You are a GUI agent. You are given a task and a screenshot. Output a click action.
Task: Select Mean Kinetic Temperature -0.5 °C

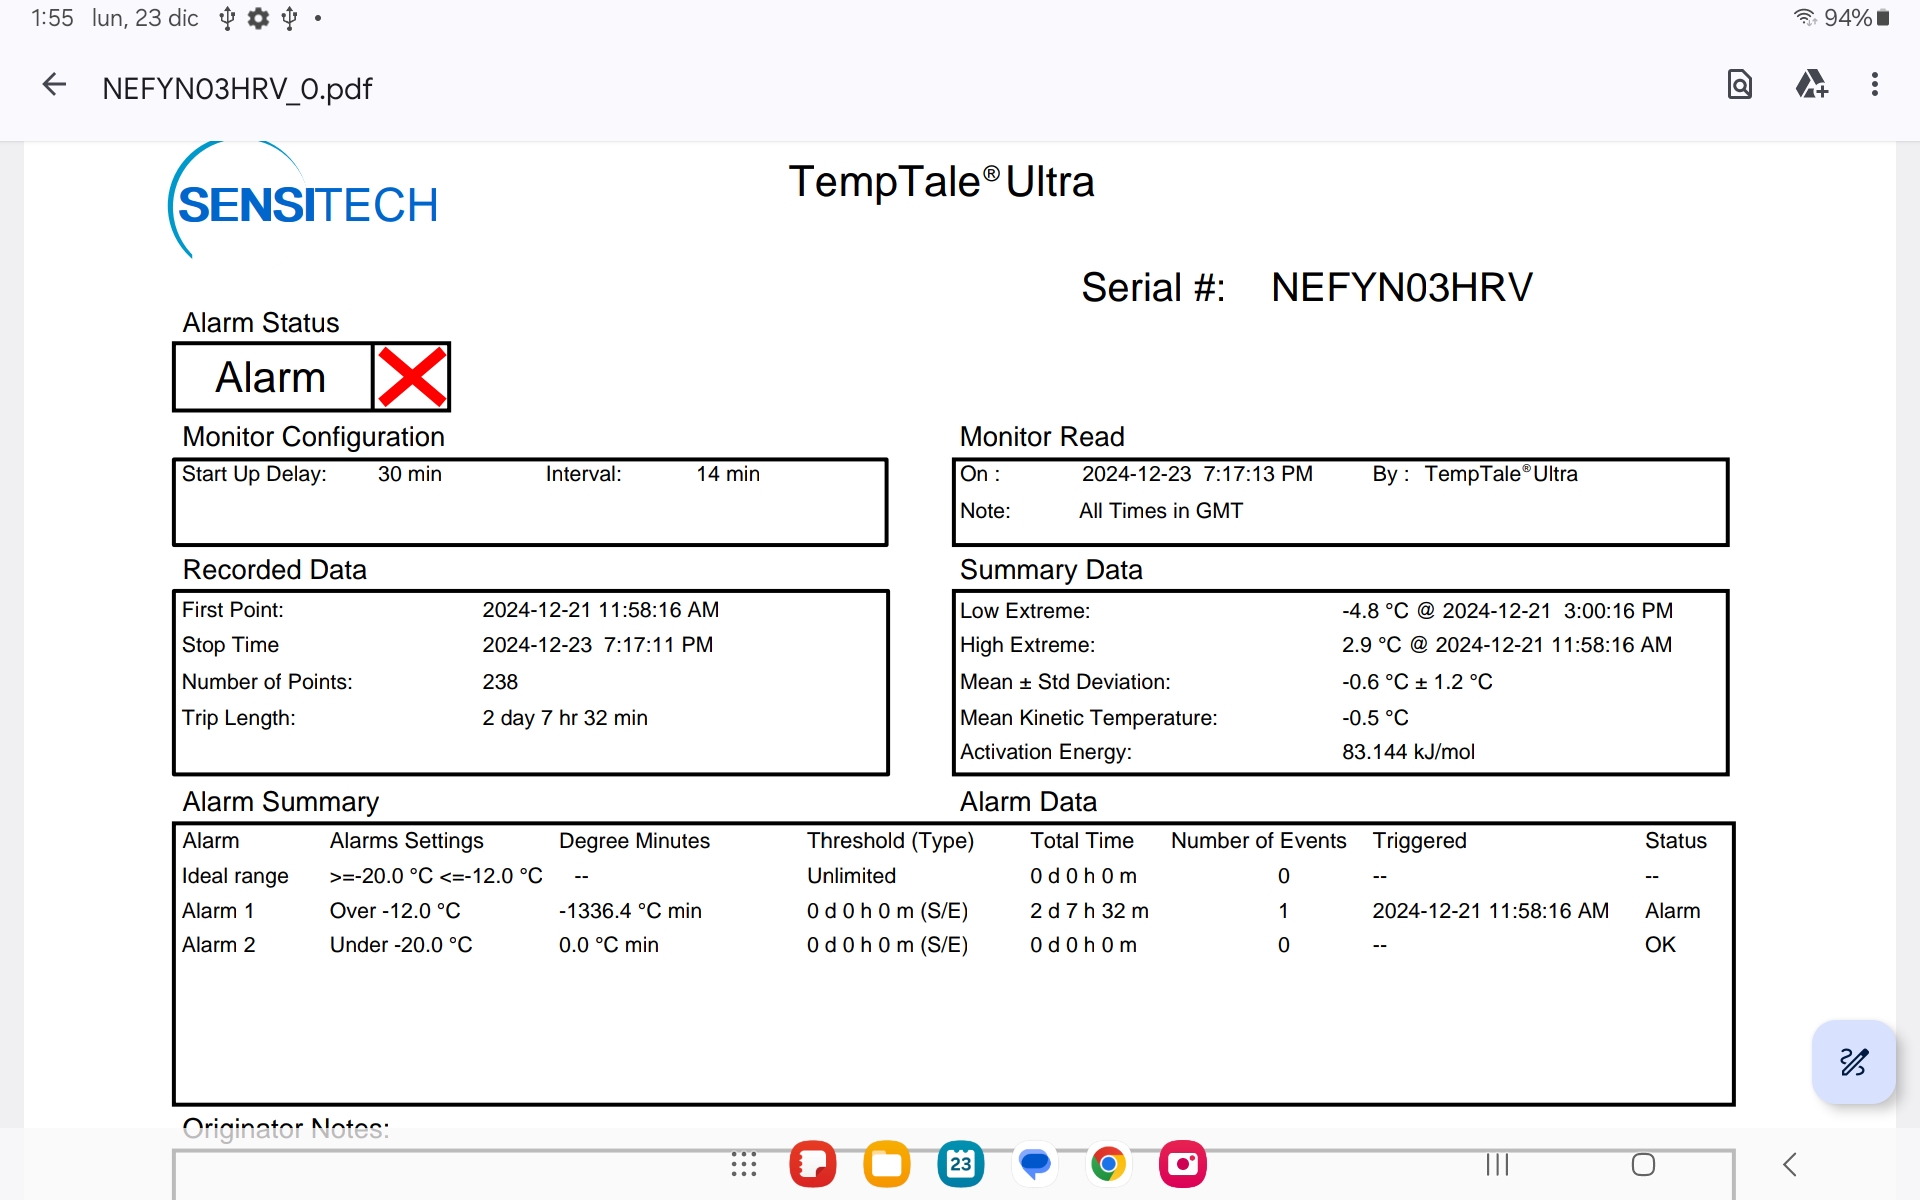tap(1375, 718)
